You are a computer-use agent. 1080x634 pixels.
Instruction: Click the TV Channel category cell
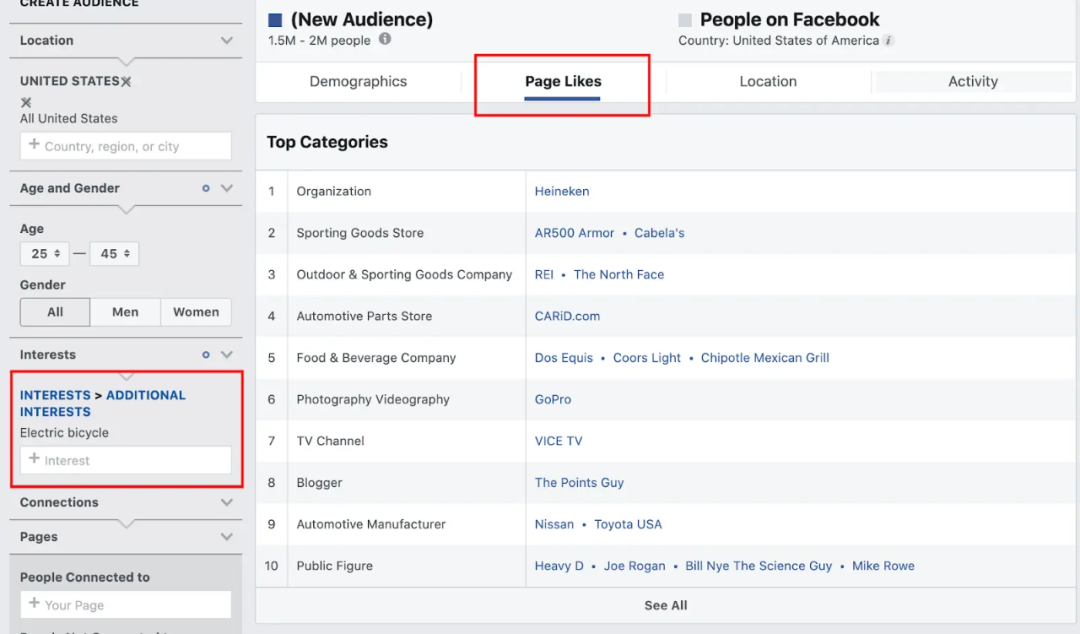pos(407,441)
